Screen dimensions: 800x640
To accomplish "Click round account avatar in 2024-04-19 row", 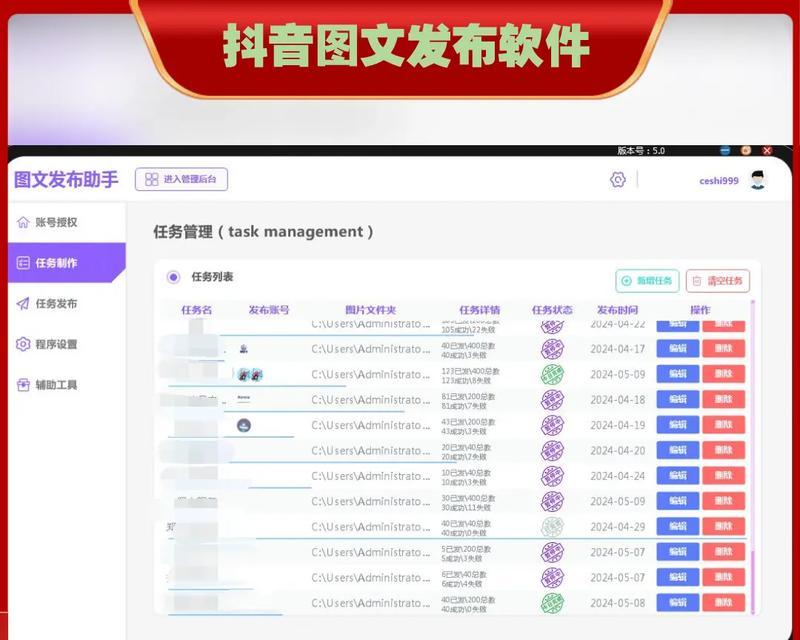I will click(244, 425).
